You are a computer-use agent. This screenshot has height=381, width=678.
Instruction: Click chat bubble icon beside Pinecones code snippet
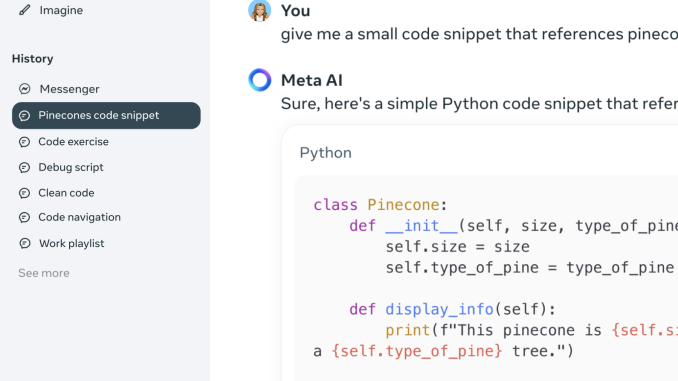coord(25,115)
